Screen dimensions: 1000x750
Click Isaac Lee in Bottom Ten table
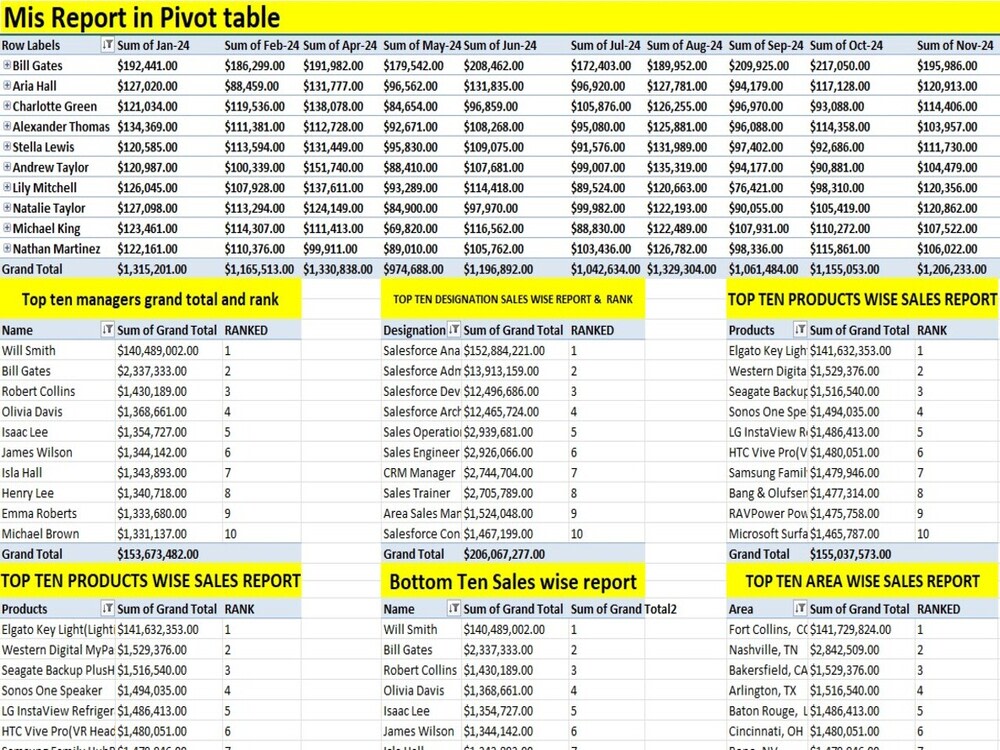(406, 711)
